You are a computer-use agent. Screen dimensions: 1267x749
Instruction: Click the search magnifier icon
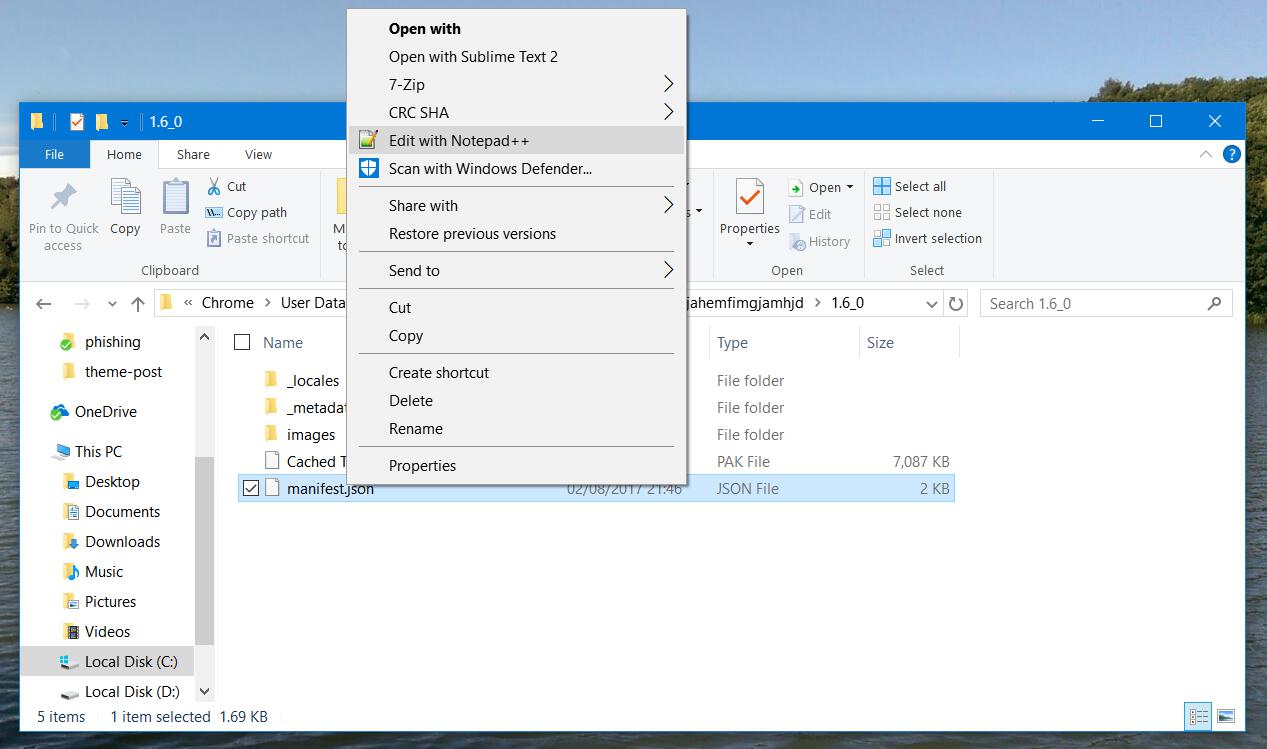pos(1215,303)
